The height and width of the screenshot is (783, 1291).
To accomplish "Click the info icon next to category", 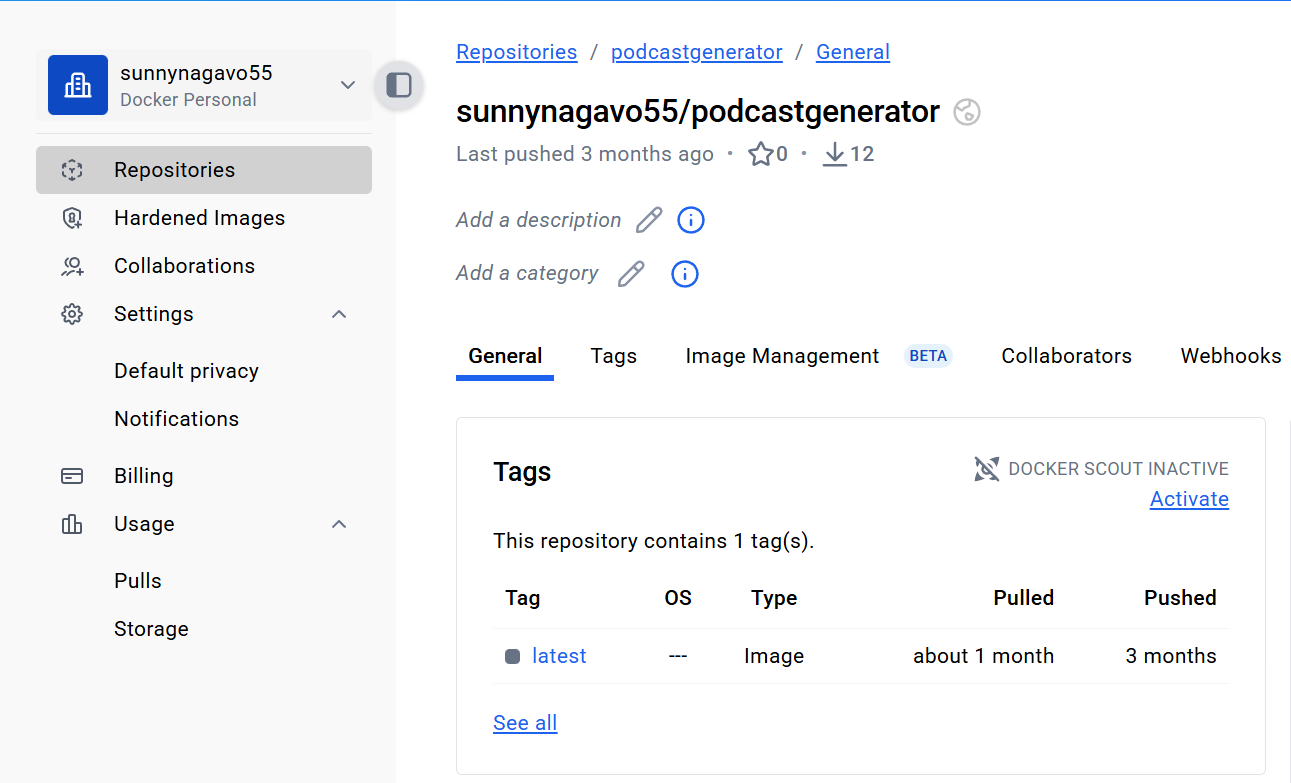I will (684, 274).
